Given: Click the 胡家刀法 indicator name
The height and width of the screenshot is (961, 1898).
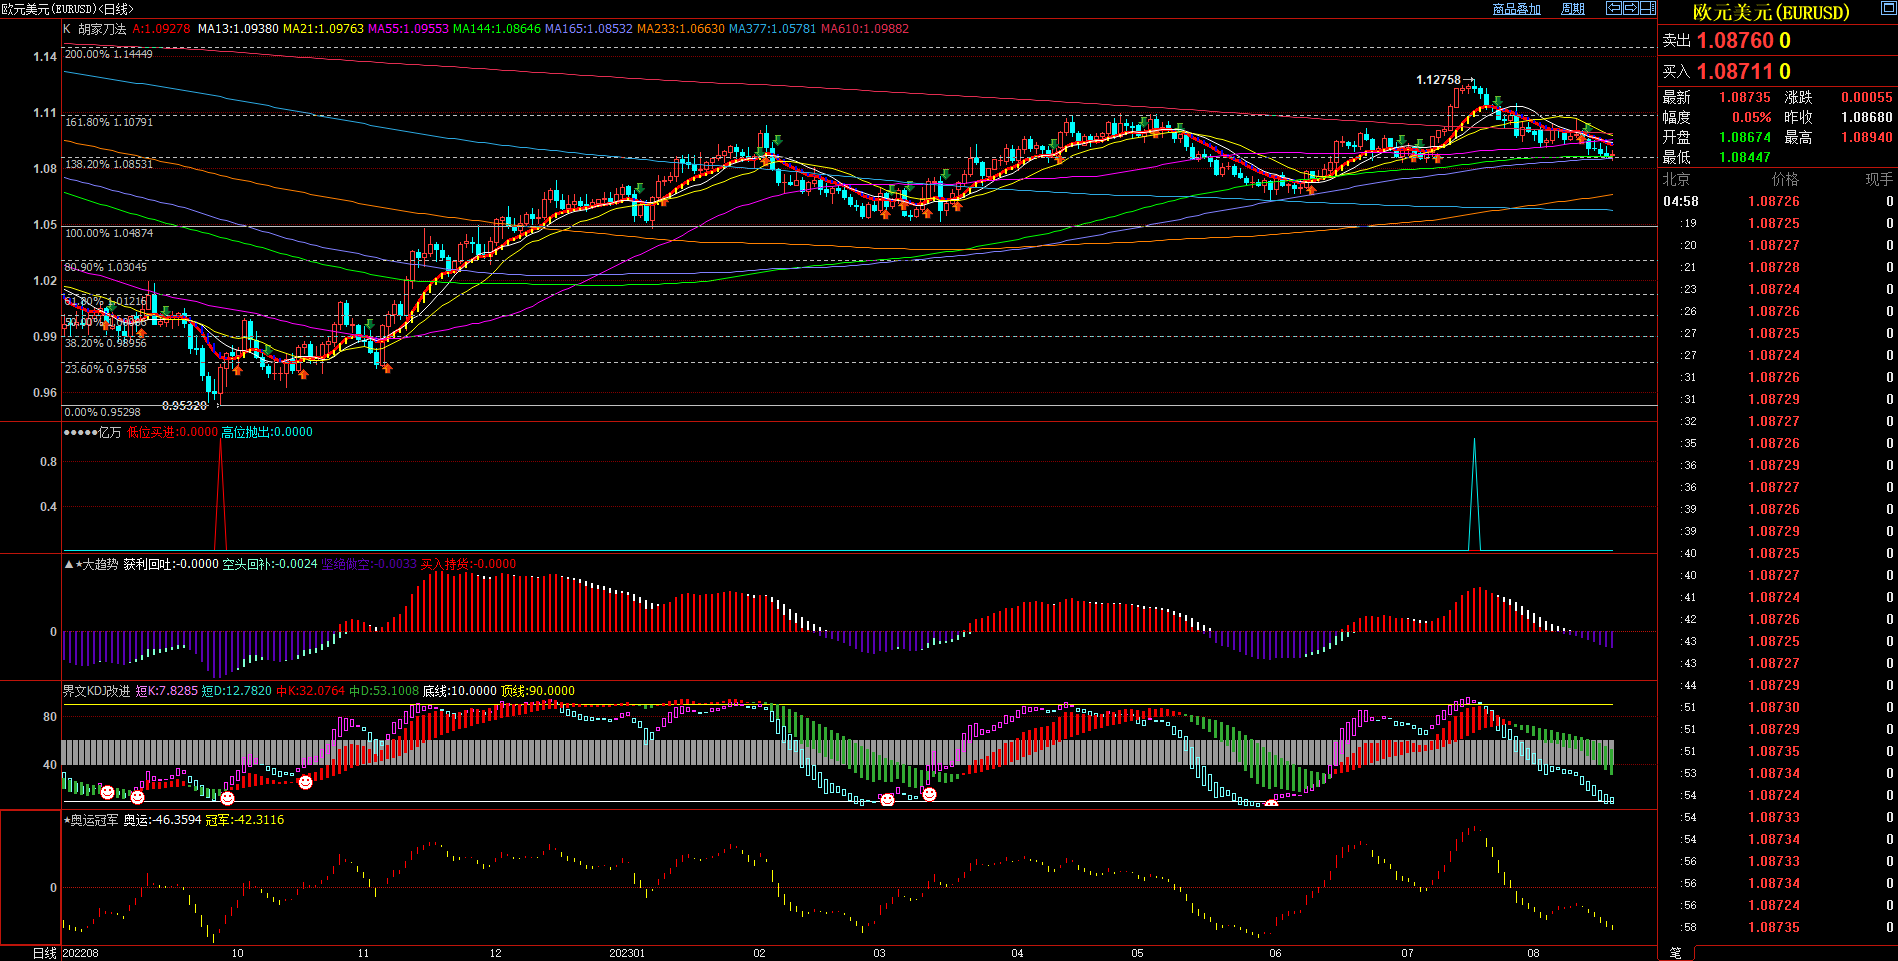Looking at the screenshot, I should [x=102, y=29].
